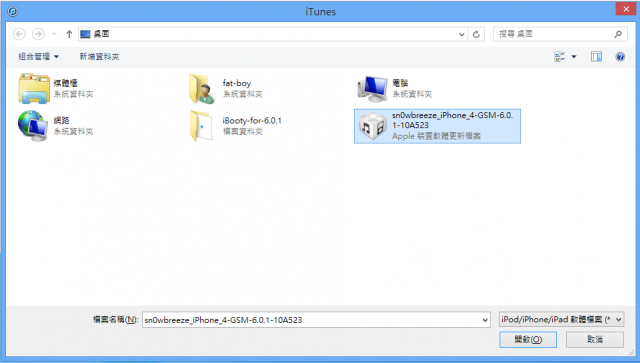
Task: Click the sn0wbreeze_iPhone_4-GSM-6.0.1-10A523 file name
Action: [452, 120]
